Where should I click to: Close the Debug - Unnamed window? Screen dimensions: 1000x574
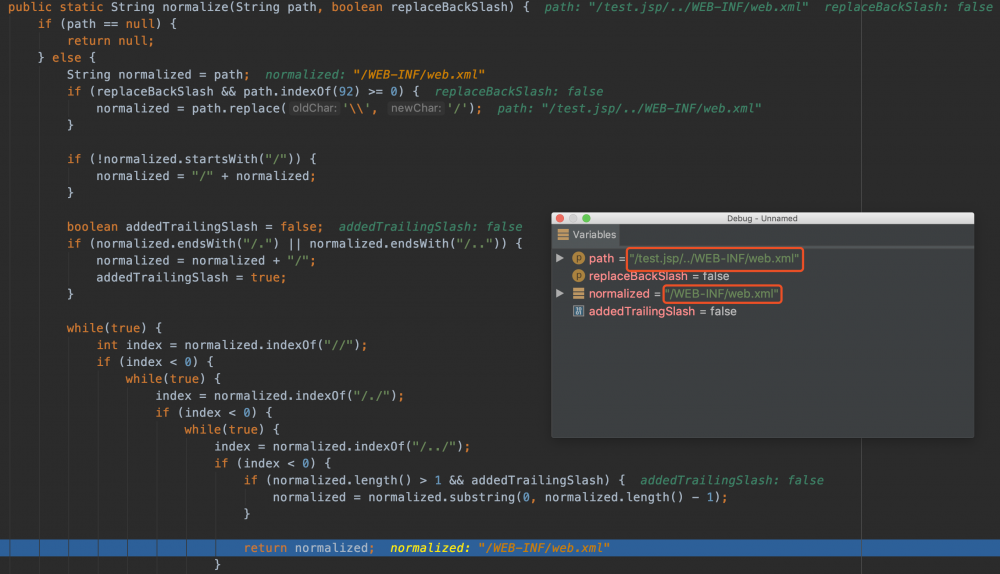560,218
